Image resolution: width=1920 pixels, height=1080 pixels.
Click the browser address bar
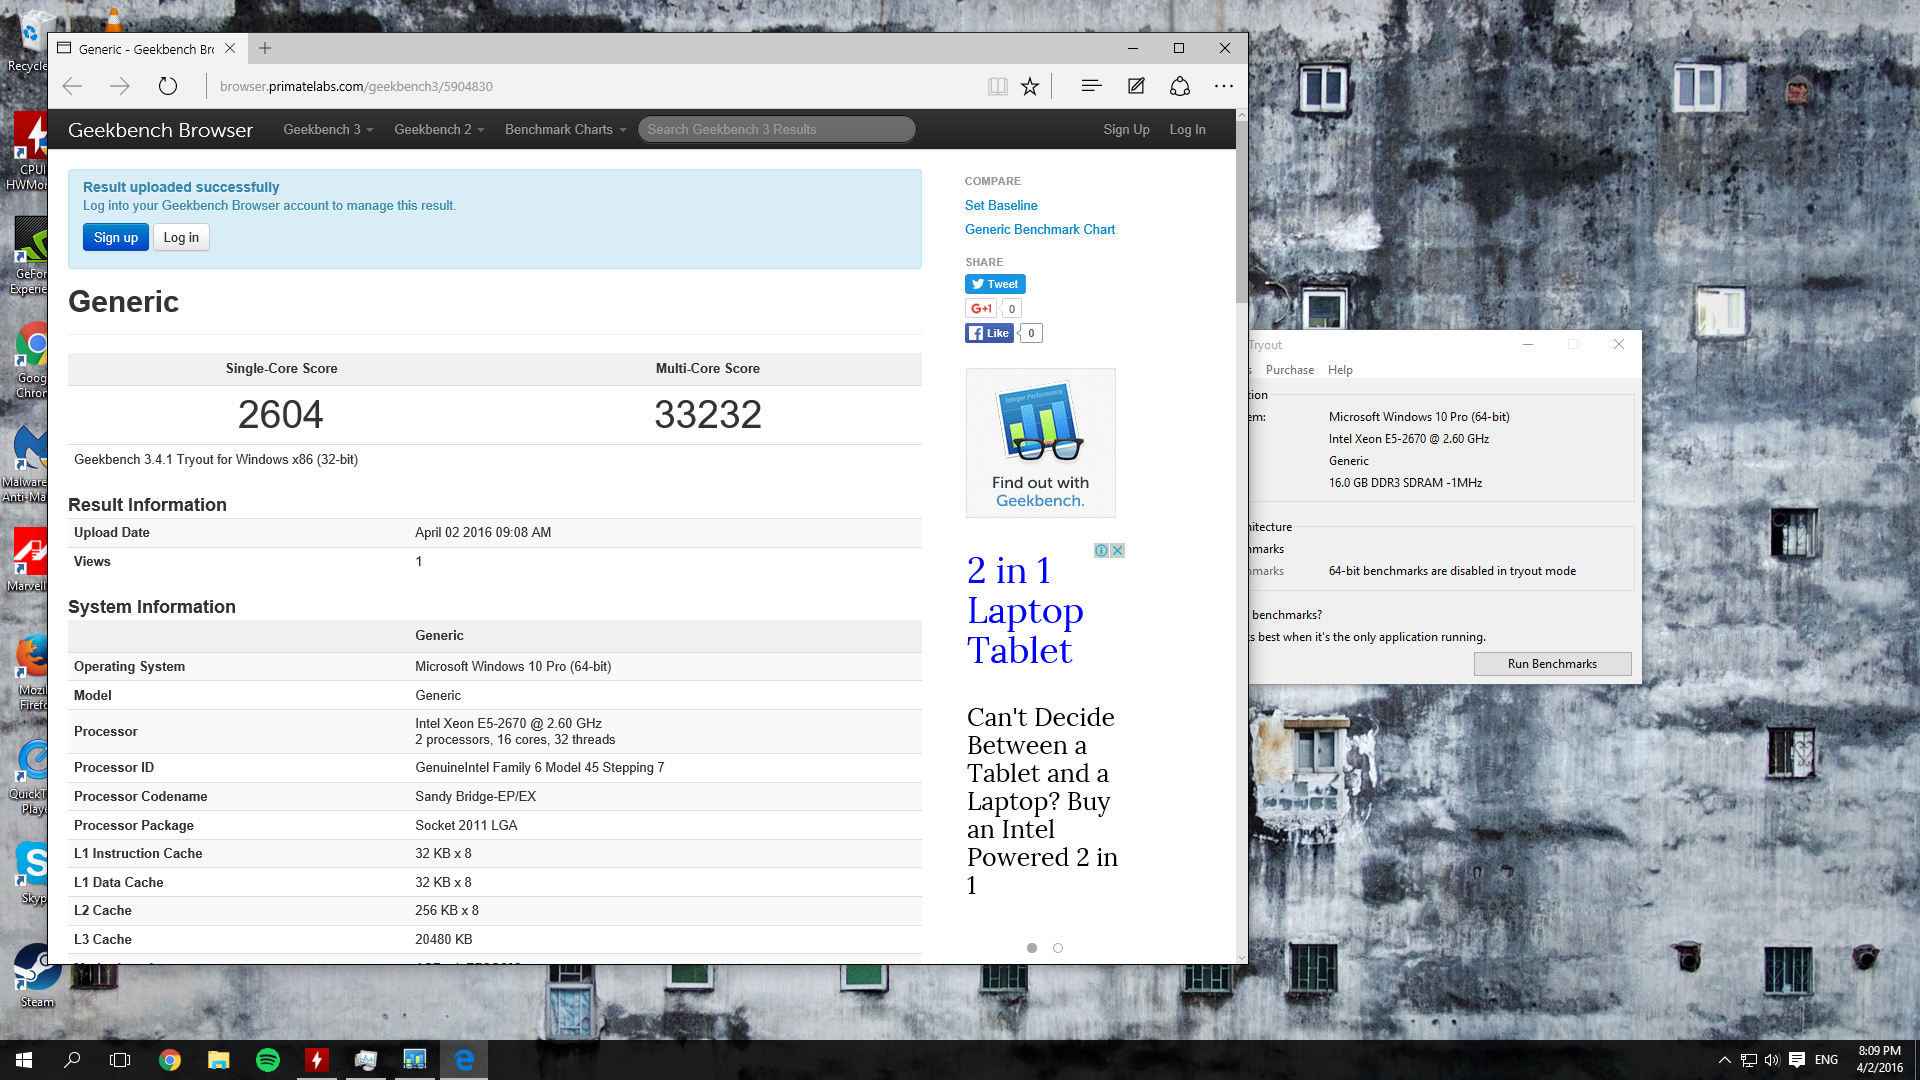click(595, 86)
